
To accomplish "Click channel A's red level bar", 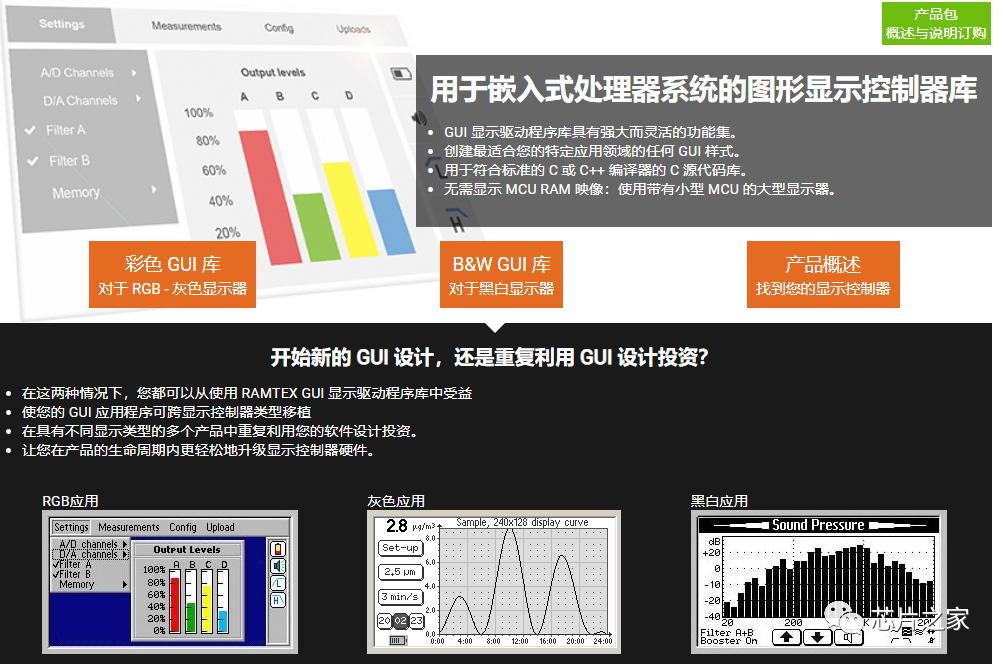I will (174, 604).
